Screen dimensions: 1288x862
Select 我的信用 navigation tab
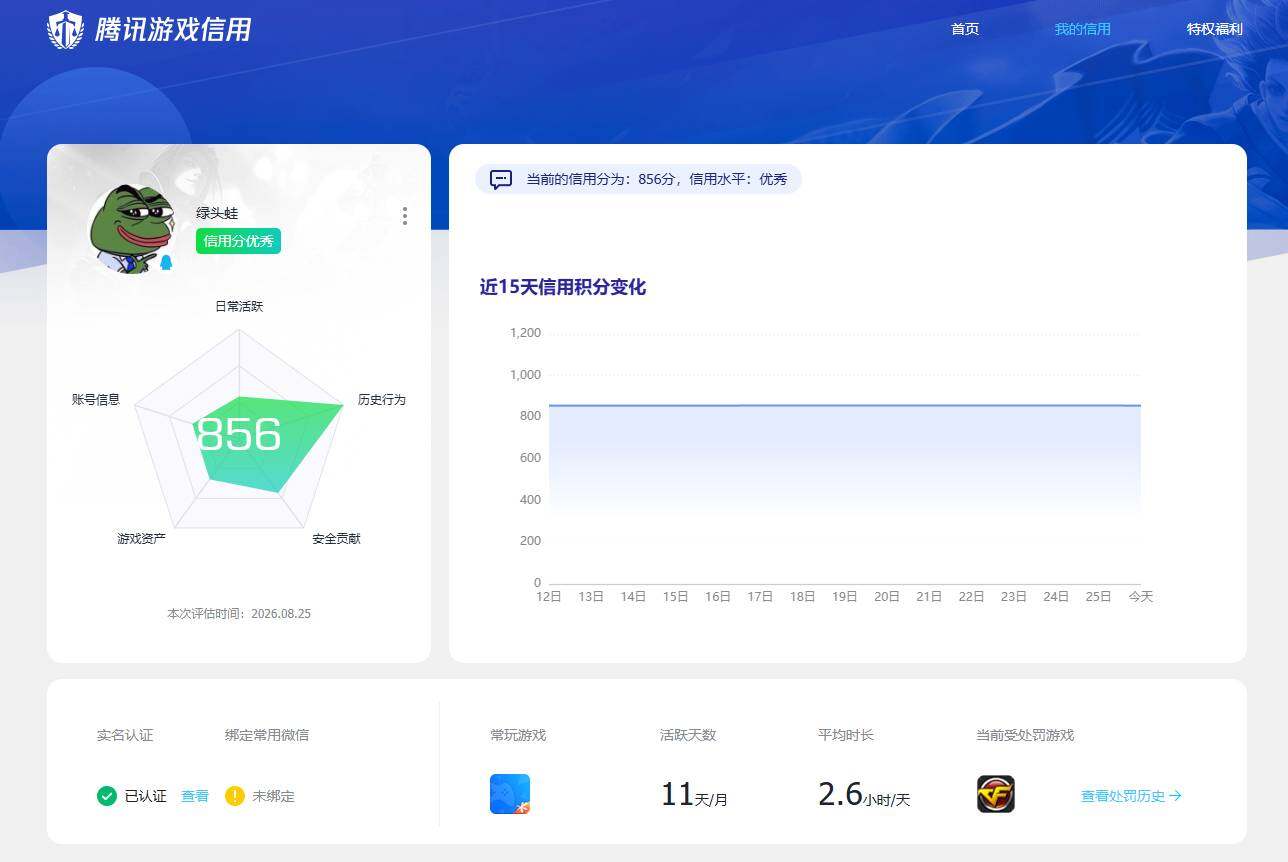click(1083, 29)
